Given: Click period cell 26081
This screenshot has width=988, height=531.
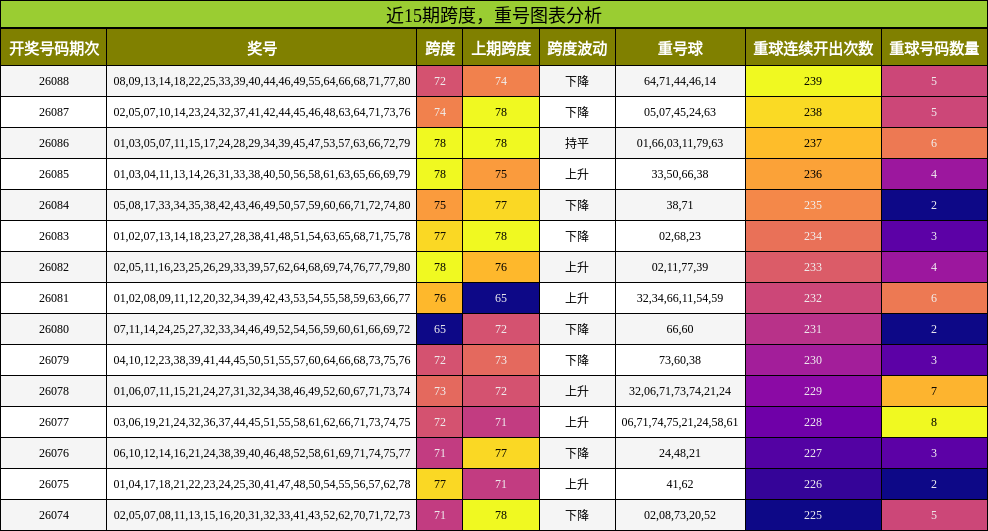Looking at the screenshot, I should tap(54, 298).
